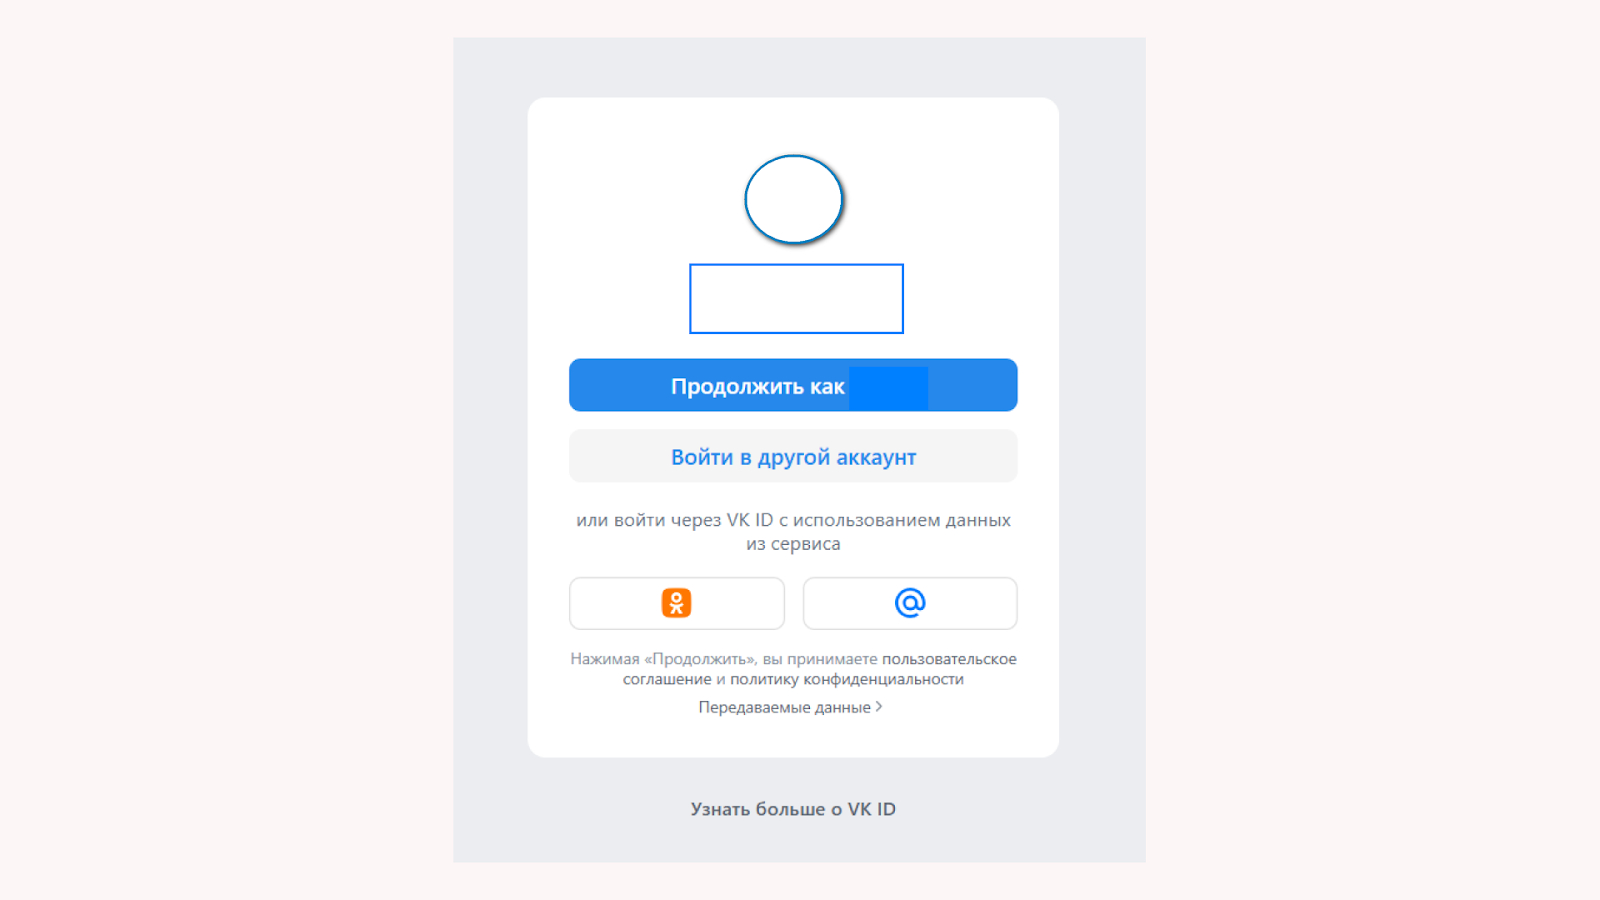Click the orange Odnoklassniki login button

click(x=677, y=603)
